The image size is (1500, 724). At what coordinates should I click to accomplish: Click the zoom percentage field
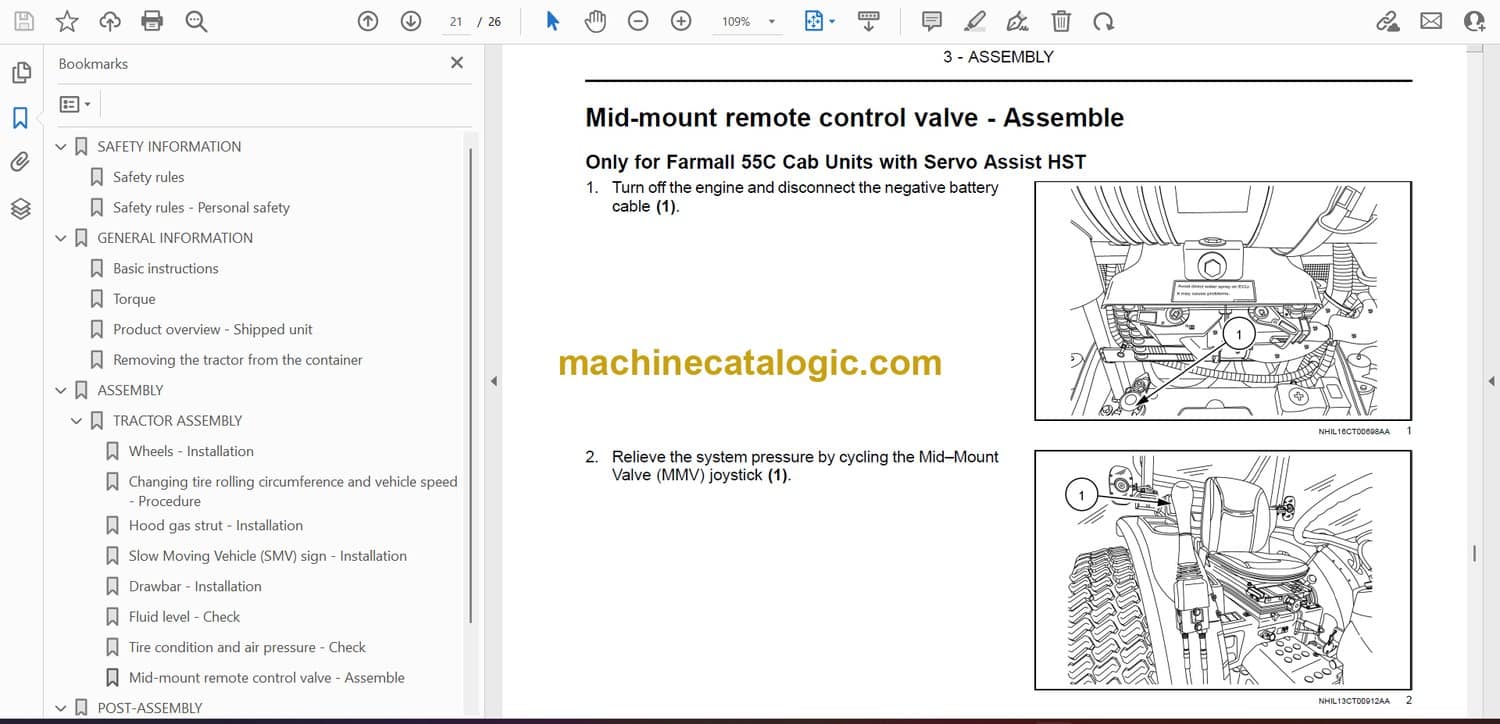click(736, 21)
